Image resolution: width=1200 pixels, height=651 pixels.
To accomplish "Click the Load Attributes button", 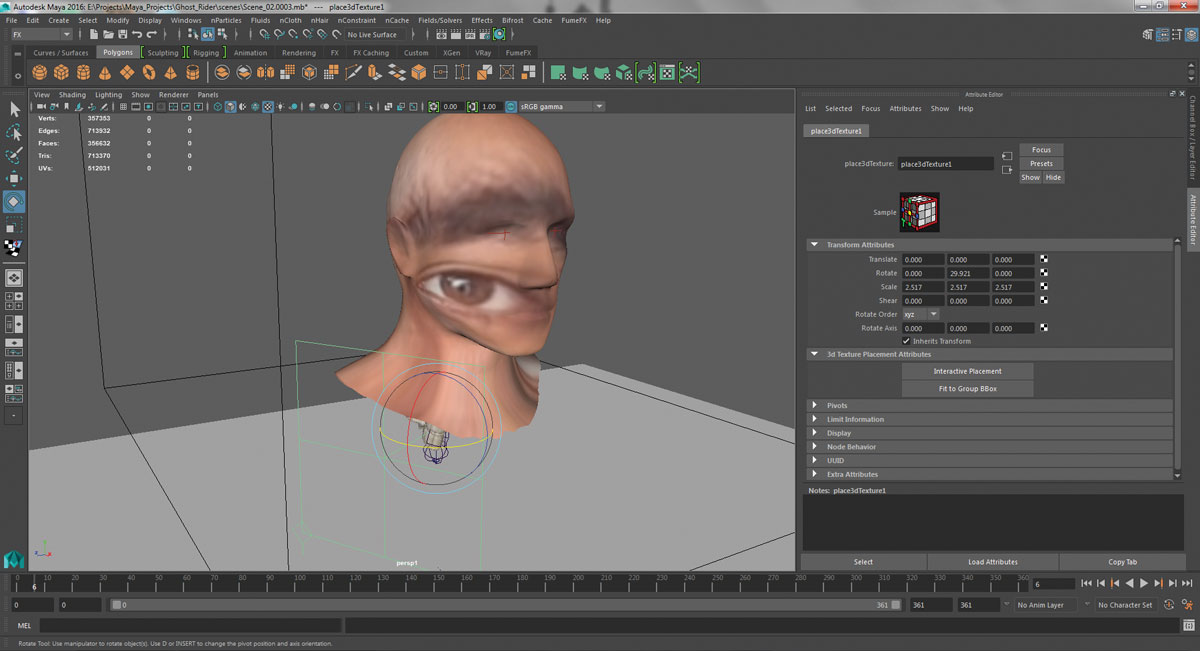I will [993, 562].
